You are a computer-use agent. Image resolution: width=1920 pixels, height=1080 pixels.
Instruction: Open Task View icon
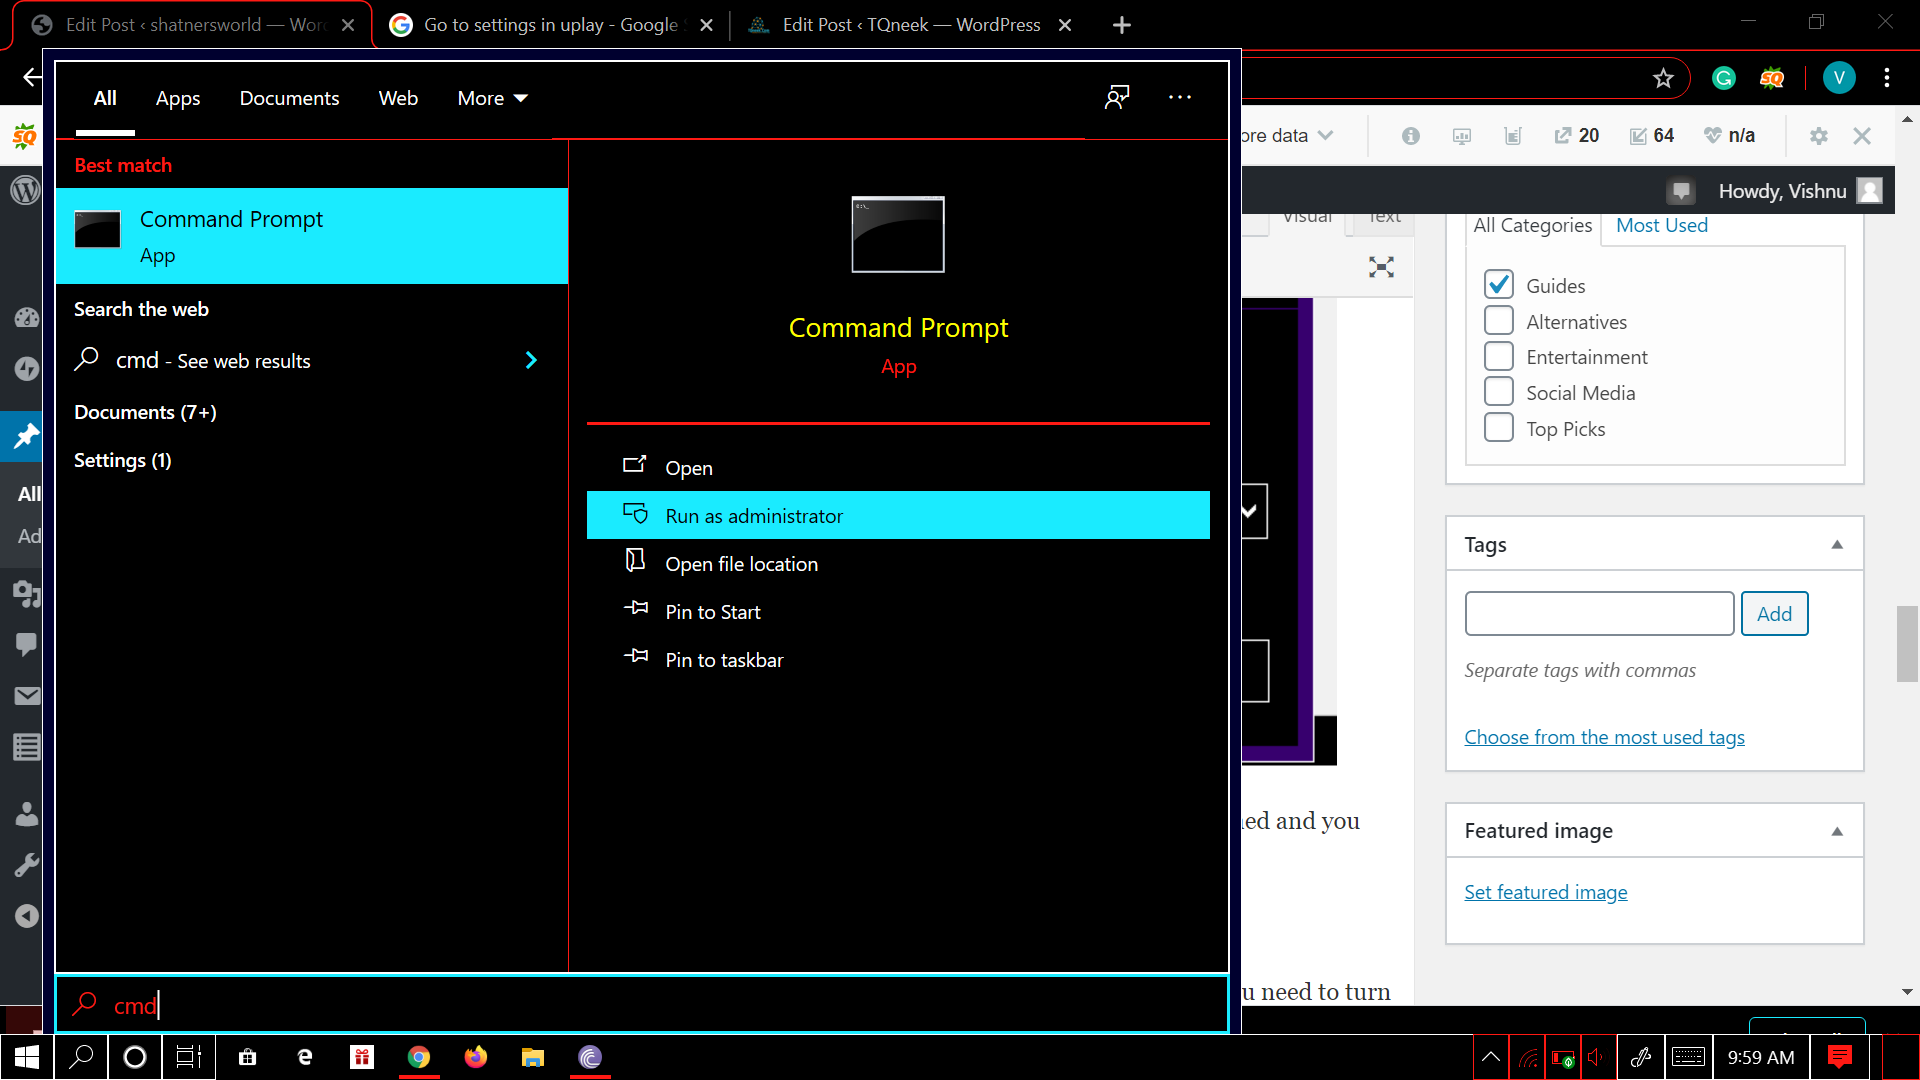click(x=189, y=1057)
